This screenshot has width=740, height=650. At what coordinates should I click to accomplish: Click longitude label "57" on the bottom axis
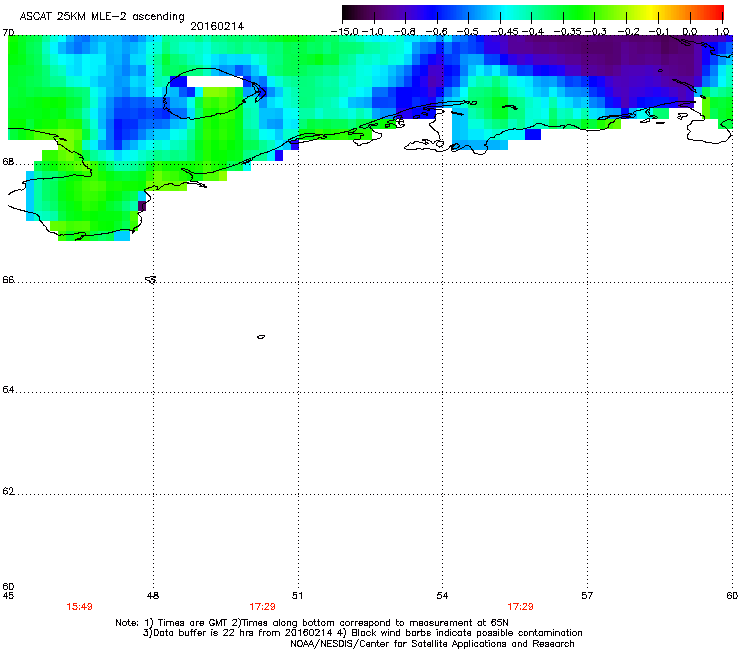(587, 596)
